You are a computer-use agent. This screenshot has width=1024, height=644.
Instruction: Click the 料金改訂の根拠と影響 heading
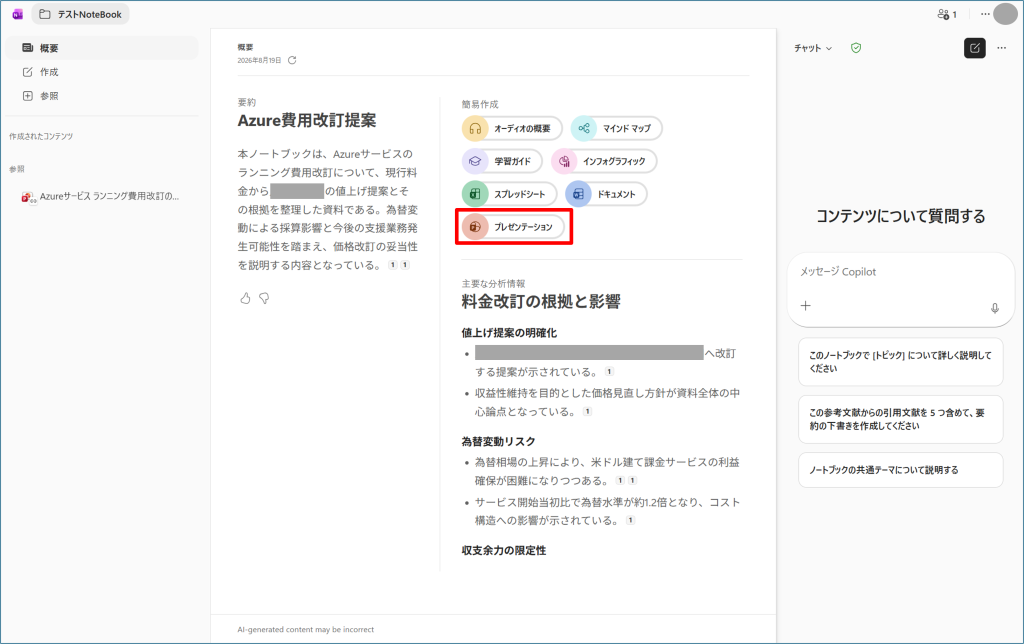[x=541, y=302]
